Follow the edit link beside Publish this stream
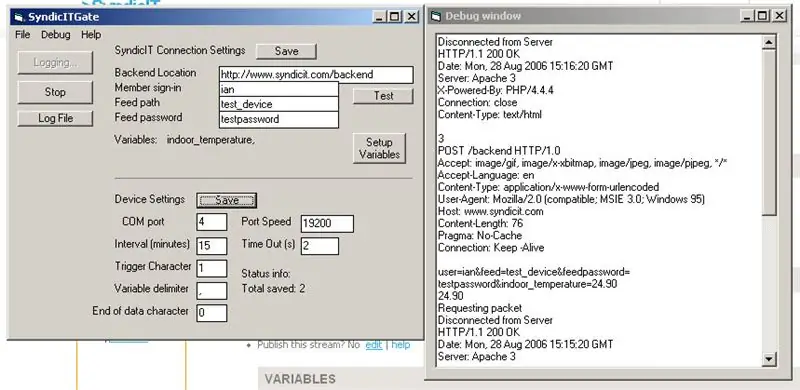This screenshot has width=800, height=390. click(373, 345)
